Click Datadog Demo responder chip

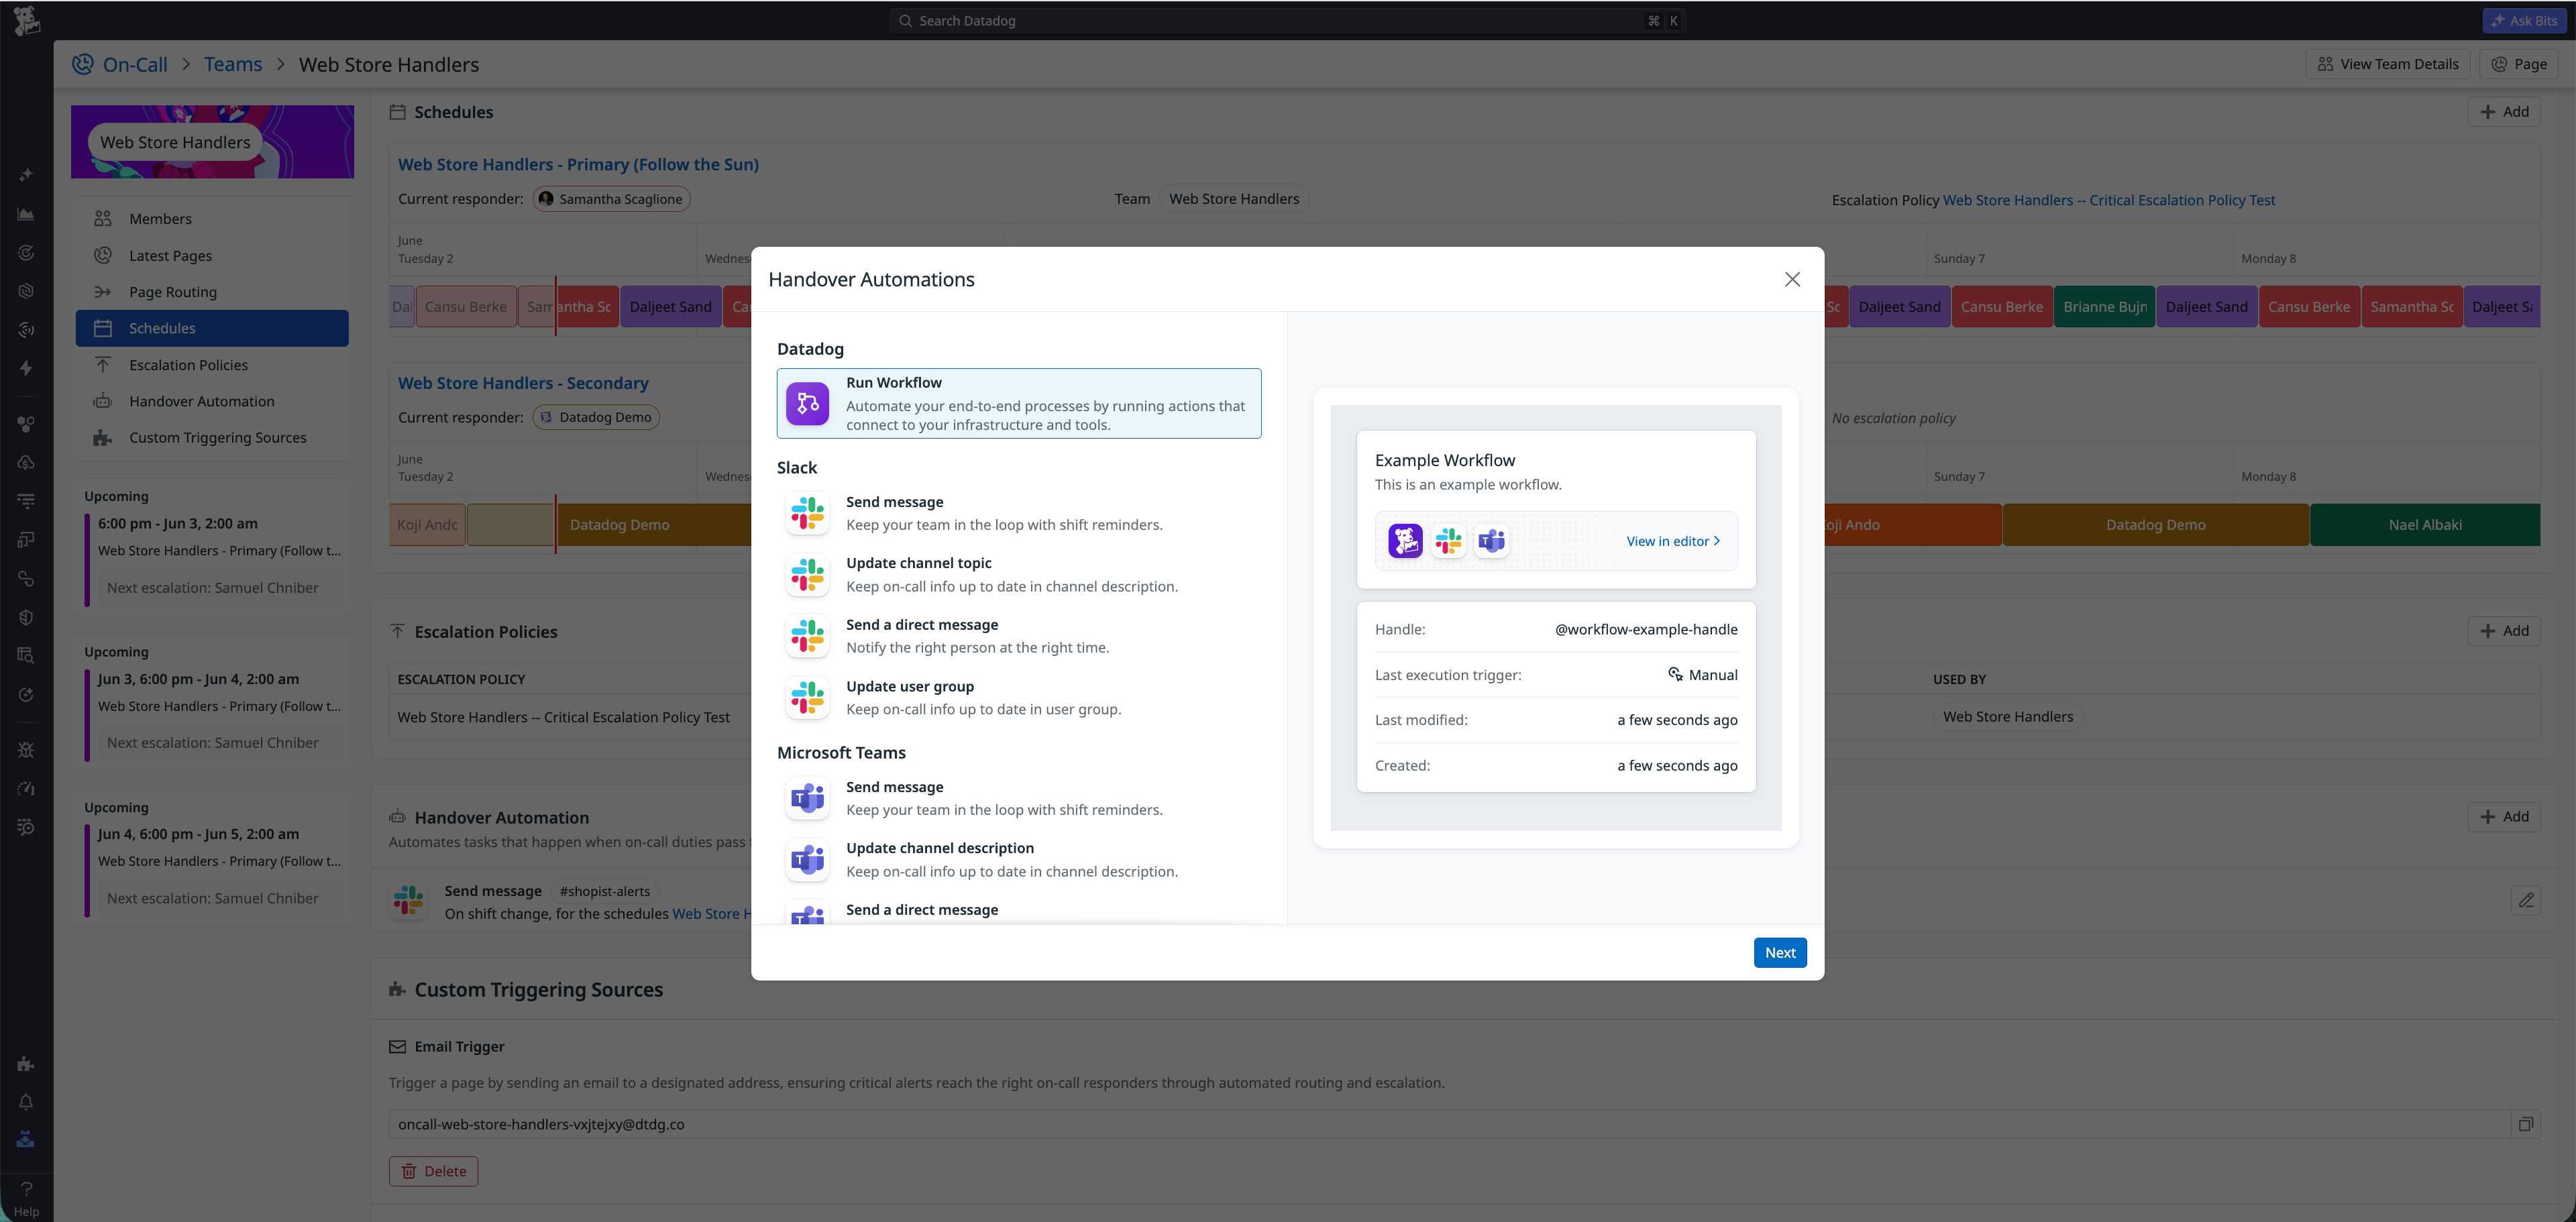595,417
